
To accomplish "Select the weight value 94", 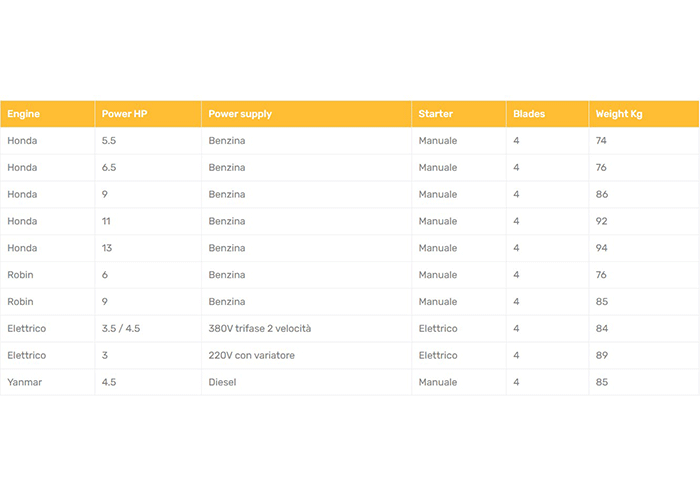I will (x=644, y=248).
